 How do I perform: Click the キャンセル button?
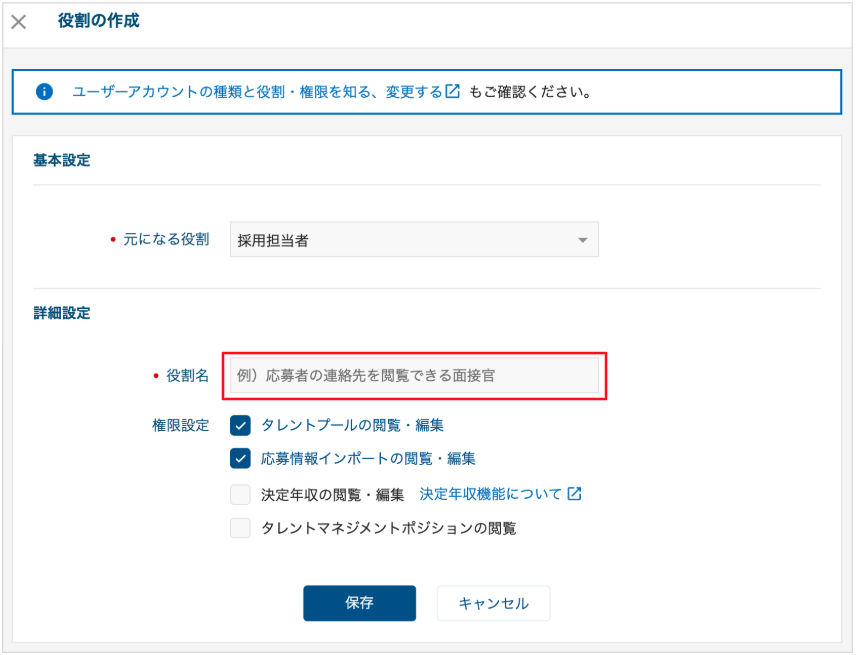pyautogui.click(x=494, y=603)
